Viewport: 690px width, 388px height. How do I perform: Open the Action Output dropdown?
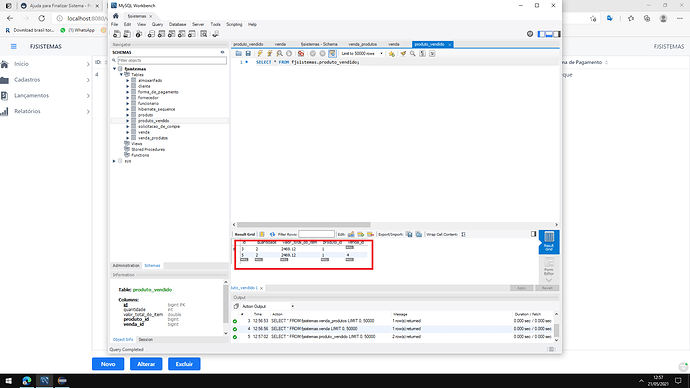click(268, 306)
